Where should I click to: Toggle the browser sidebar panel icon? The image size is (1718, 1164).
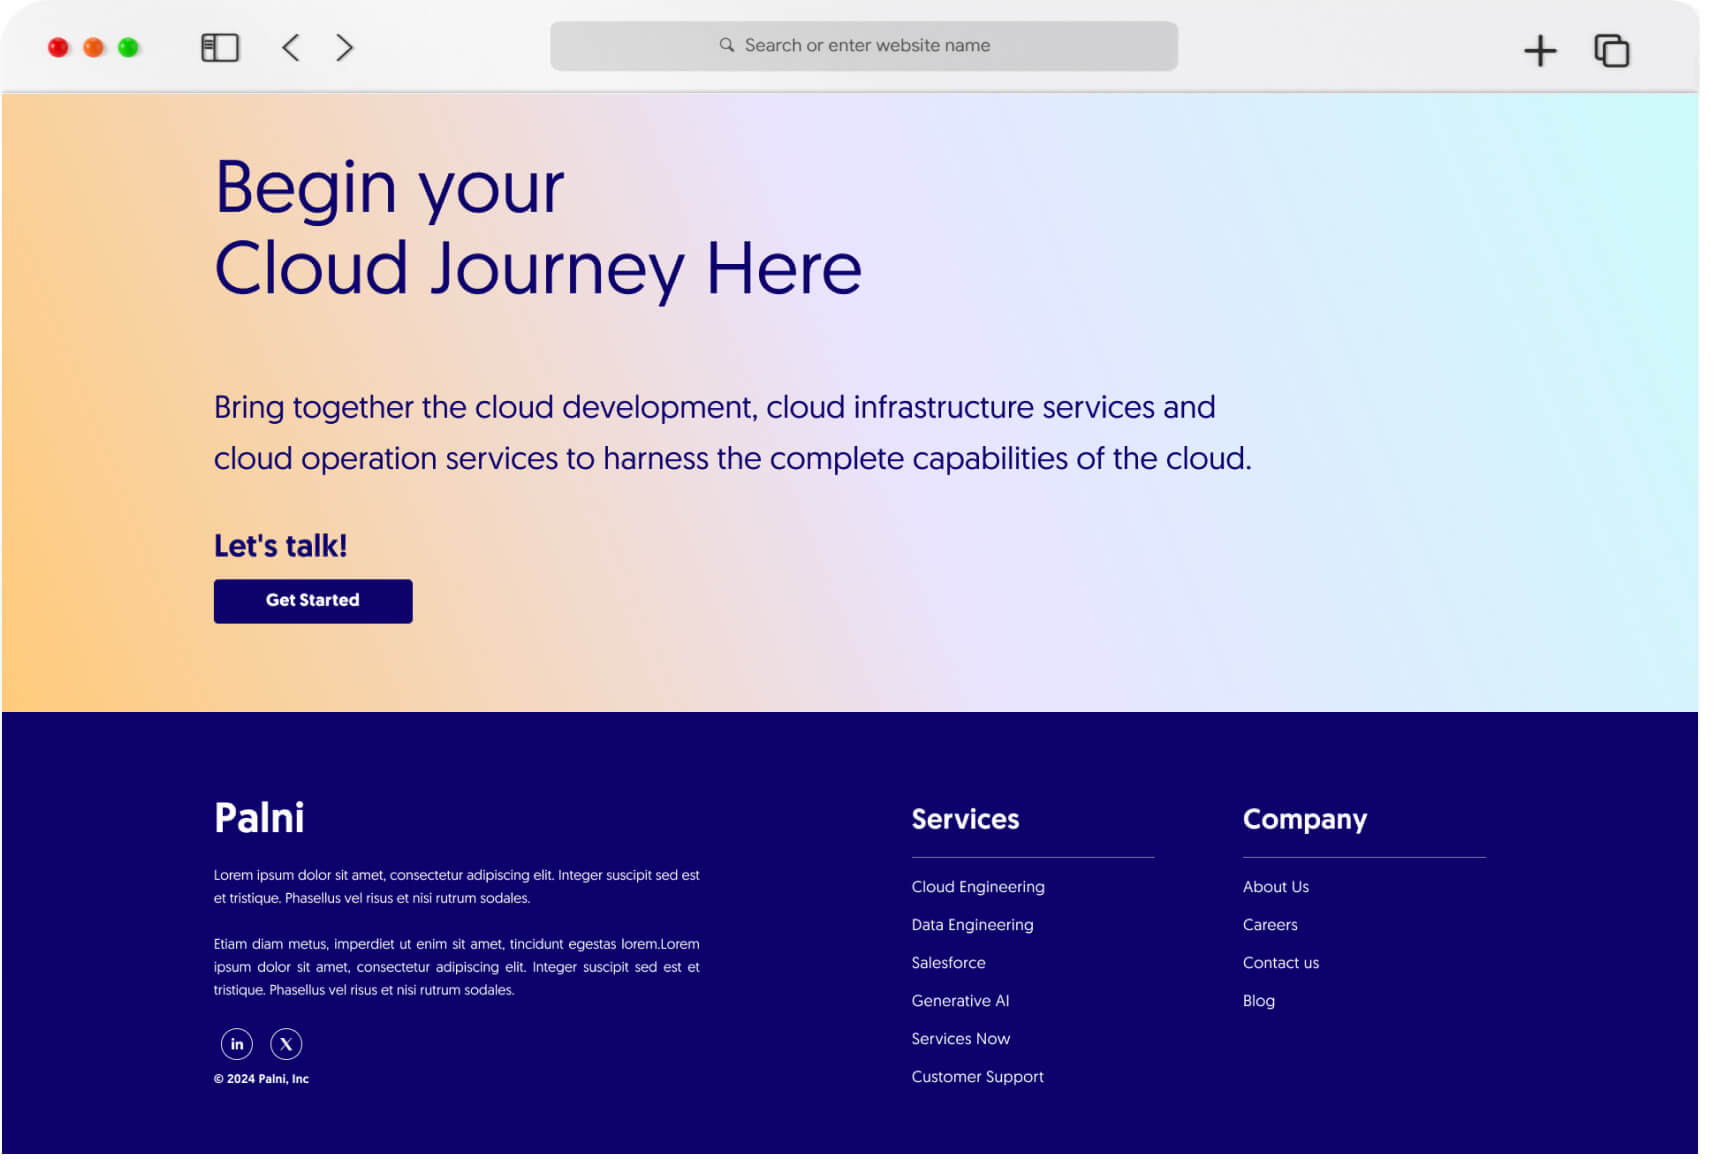pos(220,47)
